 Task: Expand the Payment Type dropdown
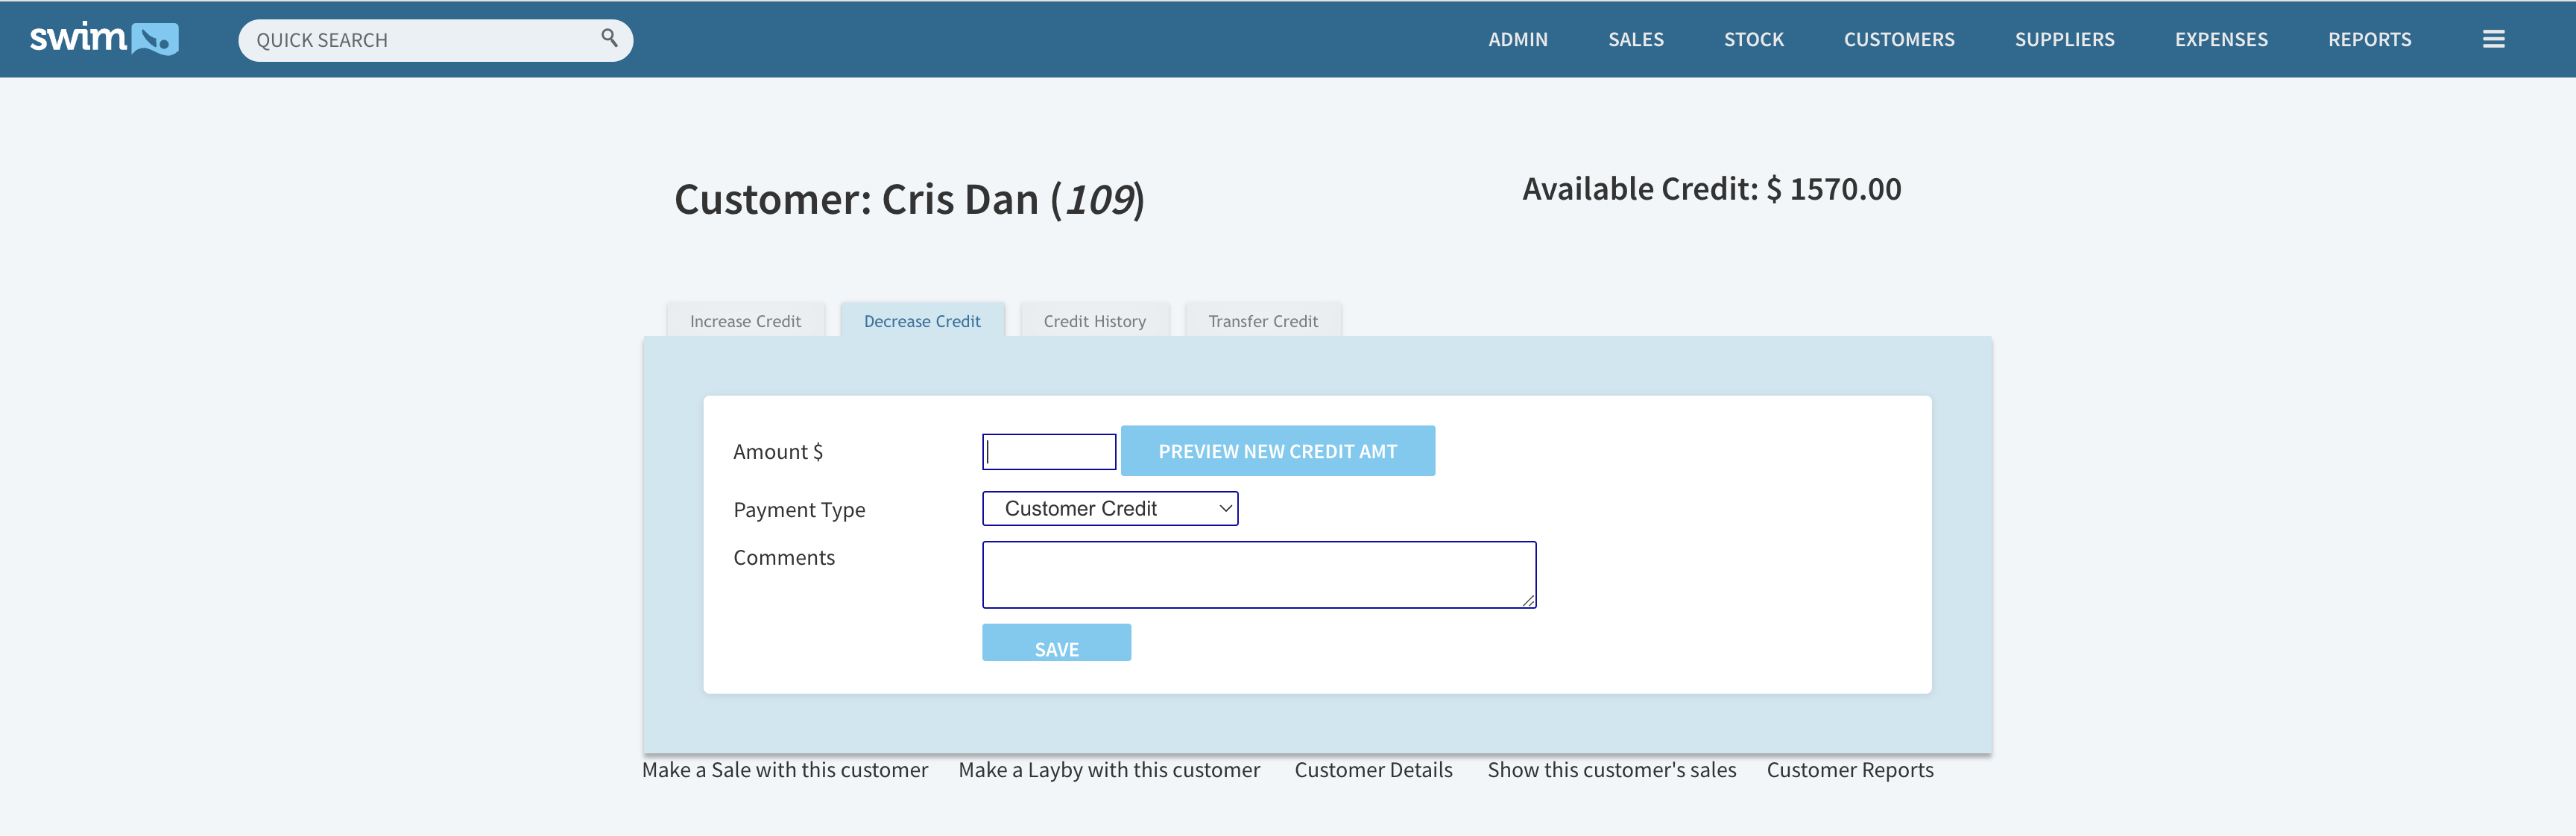coord(1110,508)
